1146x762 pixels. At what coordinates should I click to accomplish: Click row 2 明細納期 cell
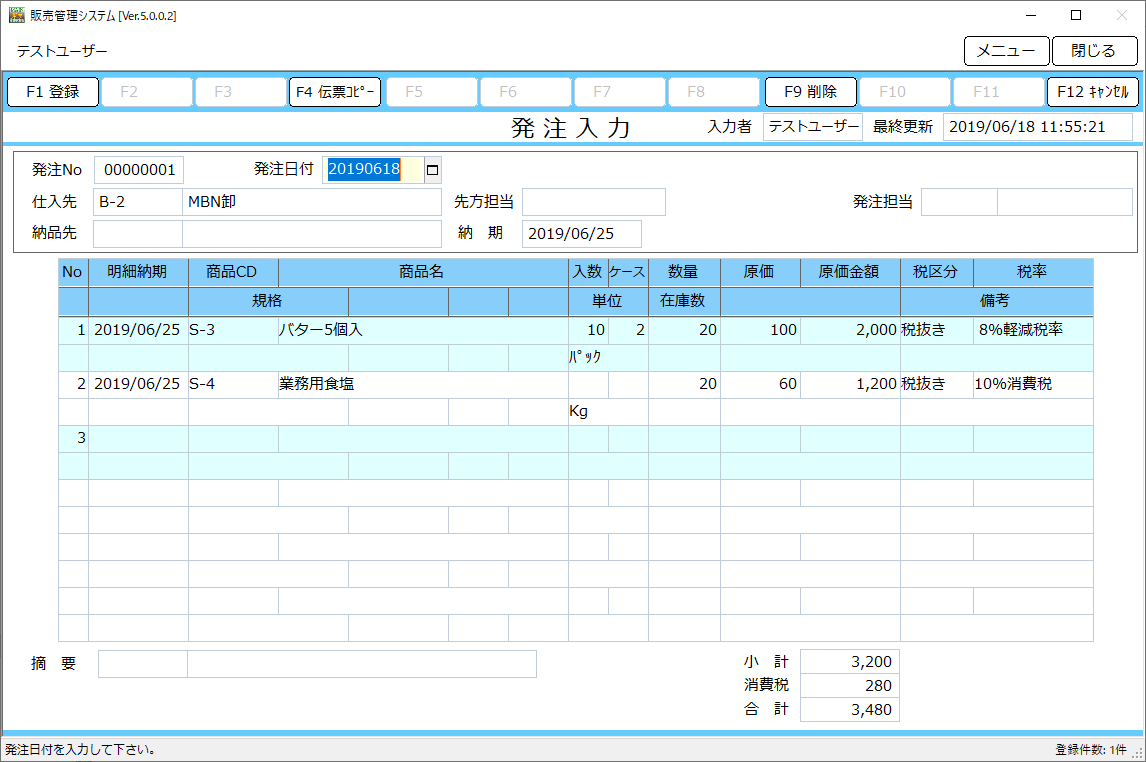click(138, 384)
